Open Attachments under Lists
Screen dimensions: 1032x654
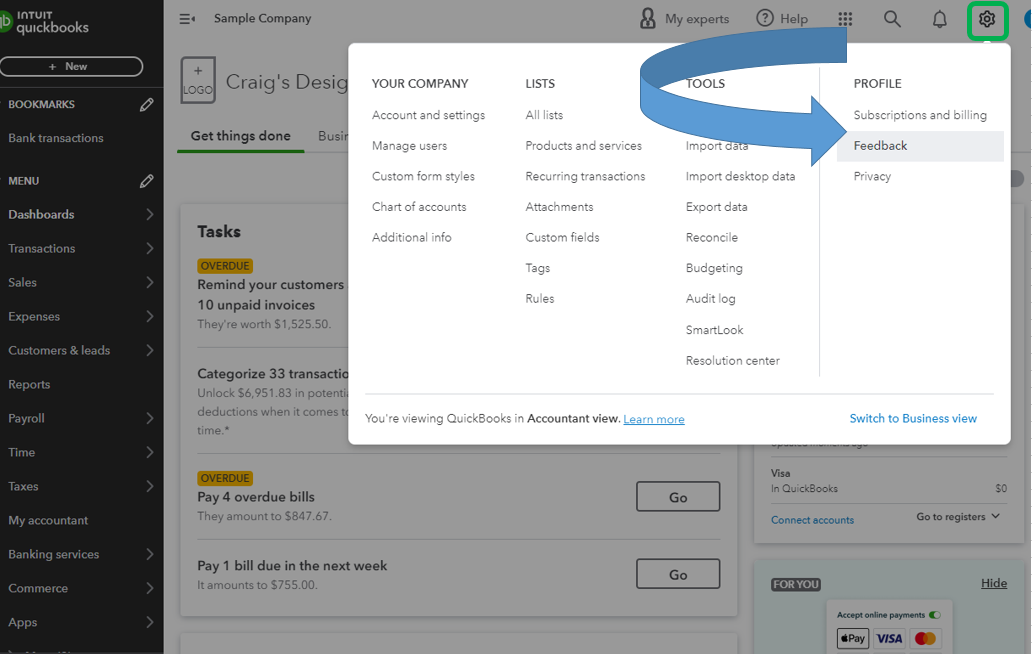coord(559,207)
